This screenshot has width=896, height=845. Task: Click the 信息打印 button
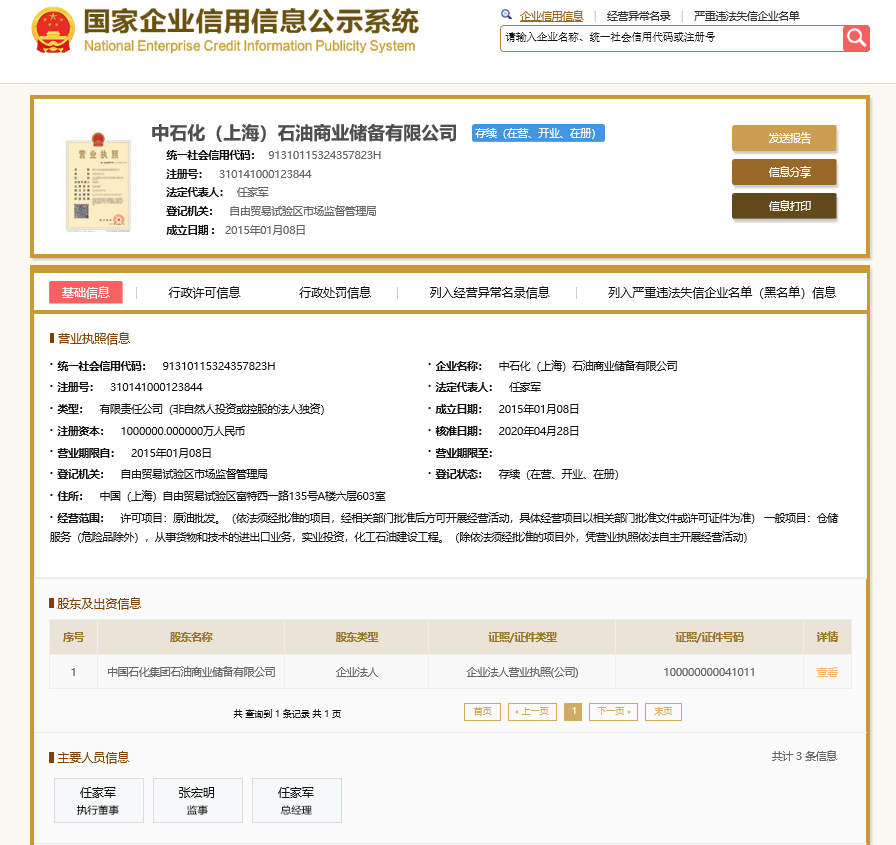point(784,206)
